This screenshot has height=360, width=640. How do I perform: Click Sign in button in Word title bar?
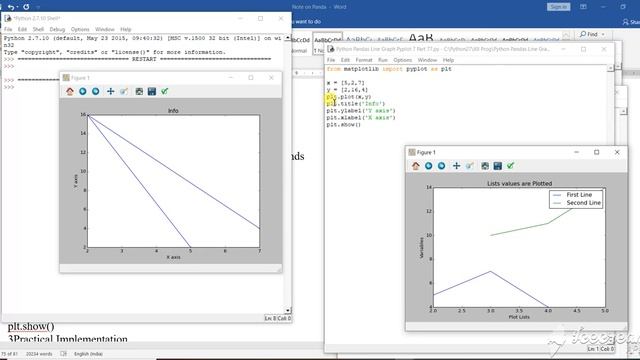558,7
